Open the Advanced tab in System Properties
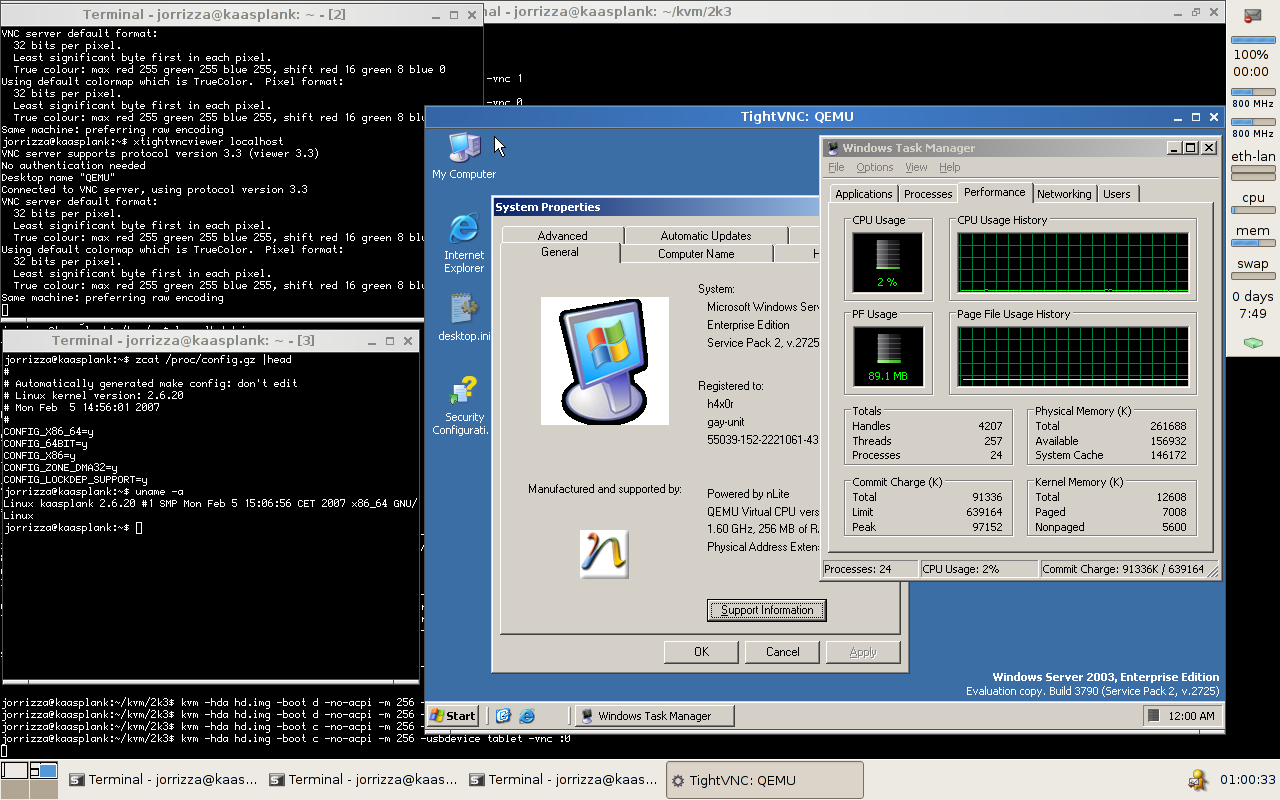 coord(562,236)
